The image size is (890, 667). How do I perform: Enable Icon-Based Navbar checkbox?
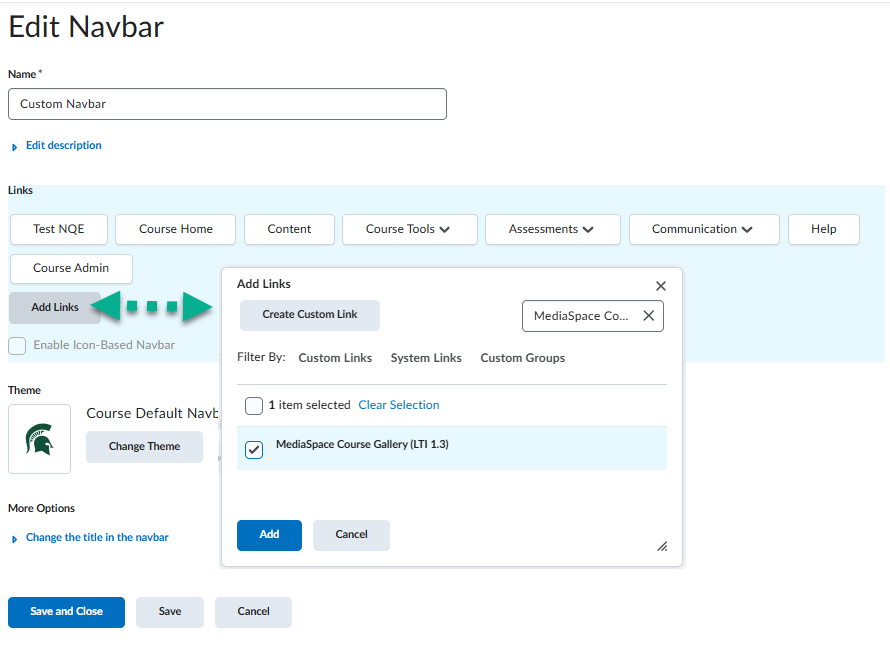click(x=18, y=346)
